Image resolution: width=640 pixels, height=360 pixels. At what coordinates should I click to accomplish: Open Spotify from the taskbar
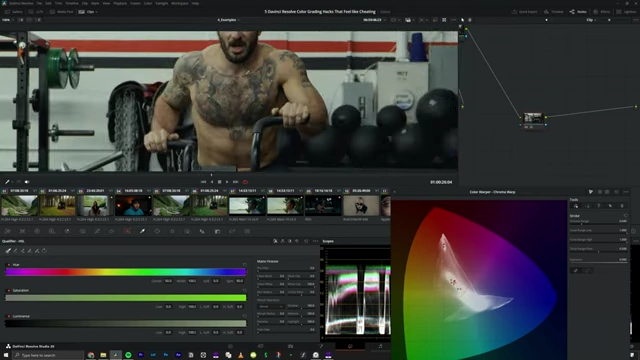point(128,355)
